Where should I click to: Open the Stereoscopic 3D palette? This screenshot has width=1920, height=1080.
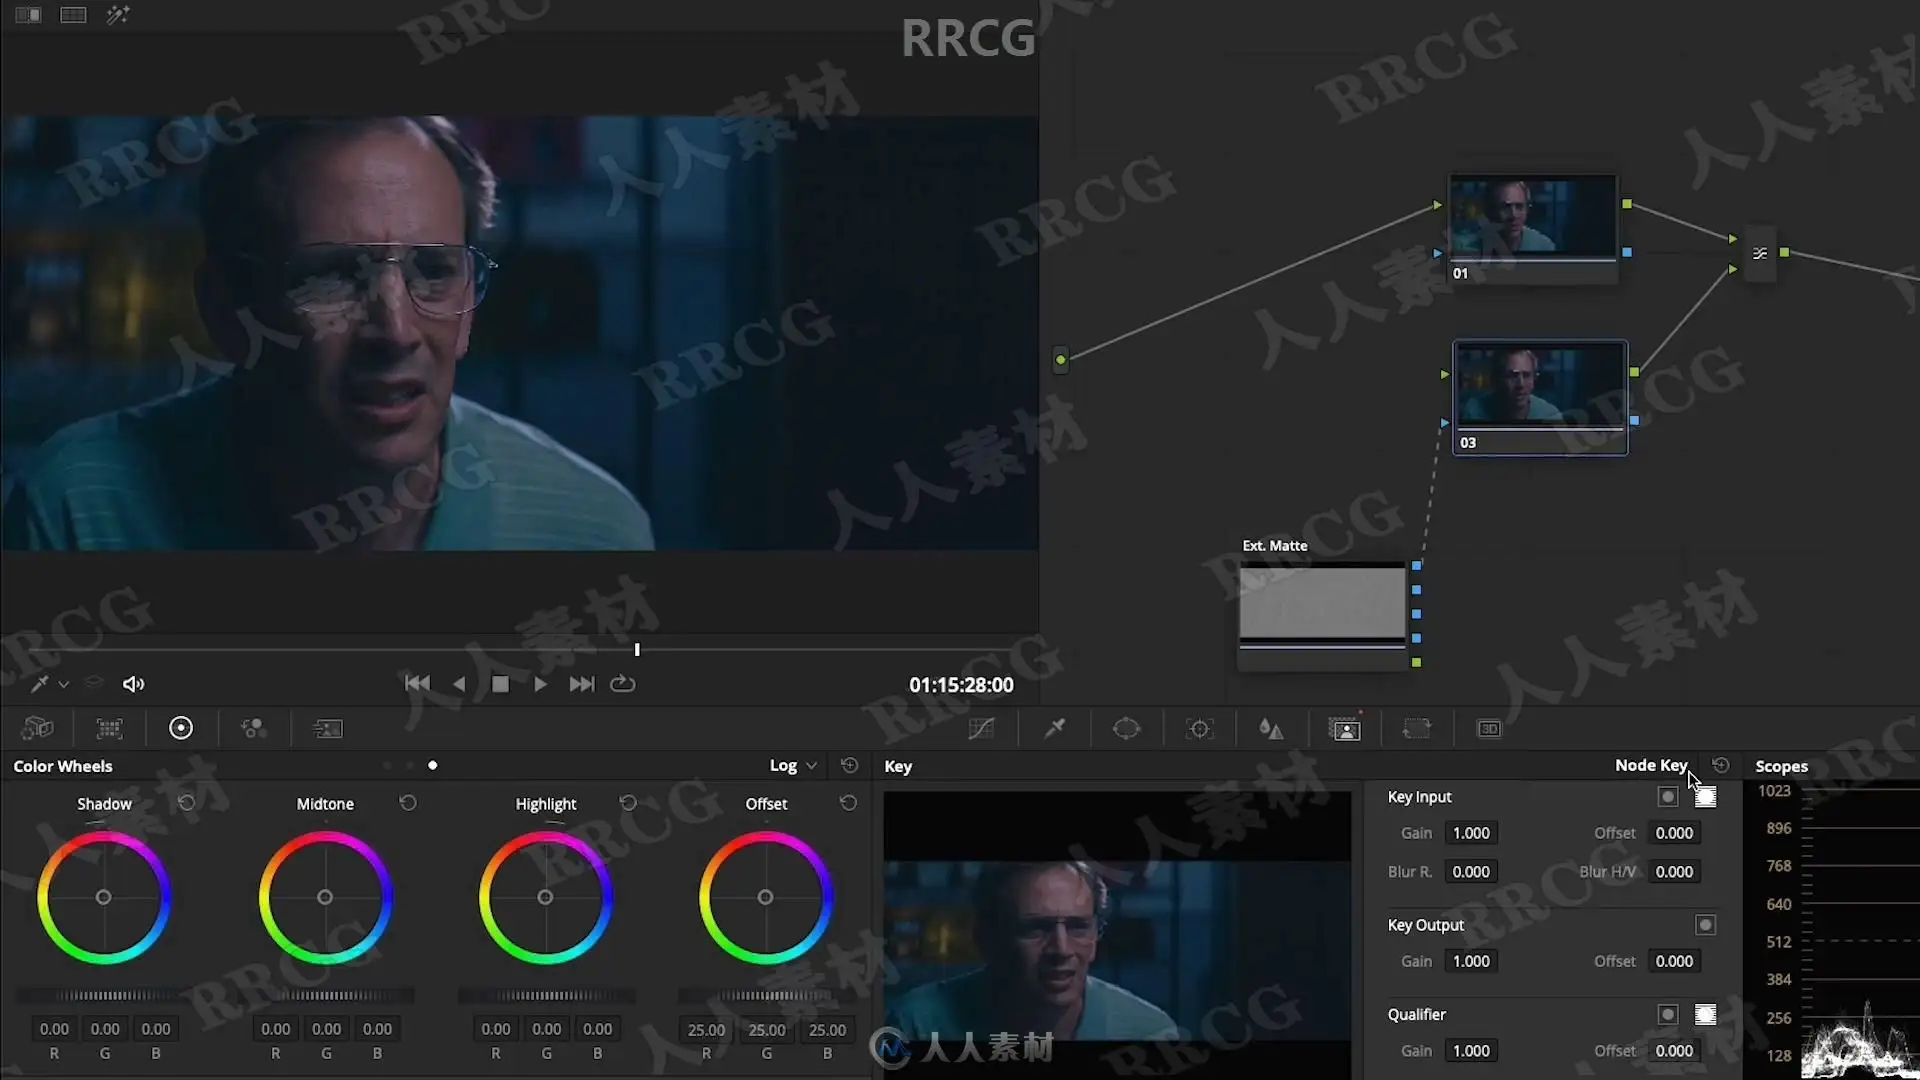(1489, 728)
